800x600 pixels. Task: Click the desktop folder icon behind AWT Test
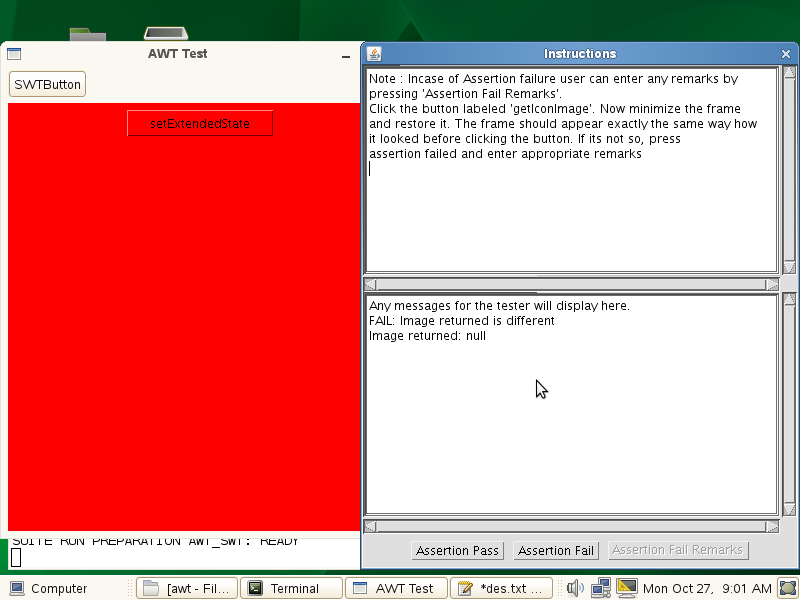88,35
